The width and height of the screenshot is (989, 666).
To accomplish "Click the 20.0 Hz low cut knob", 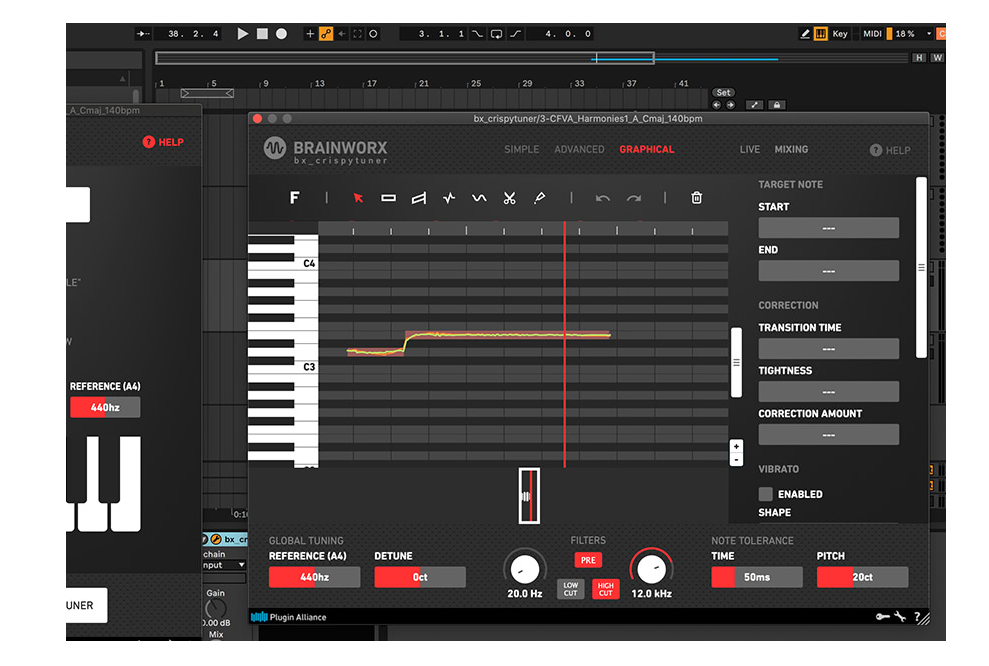I will click(x=524, y=568).
